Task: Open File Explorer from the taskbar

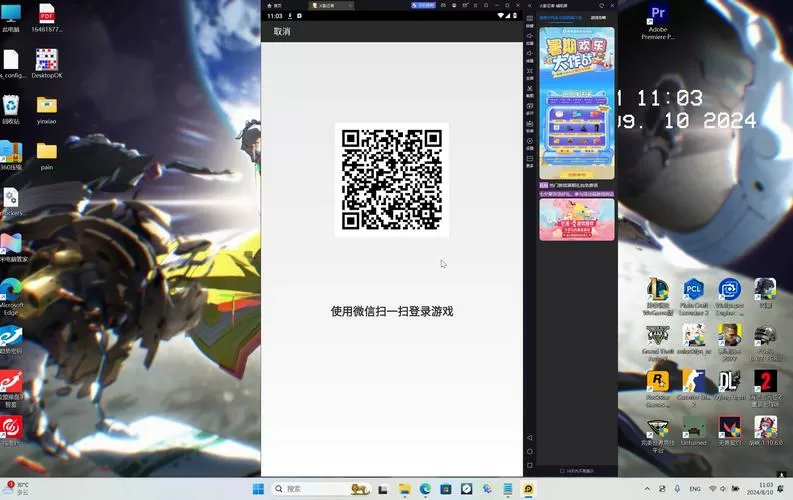Action: [x=404, y=489]
